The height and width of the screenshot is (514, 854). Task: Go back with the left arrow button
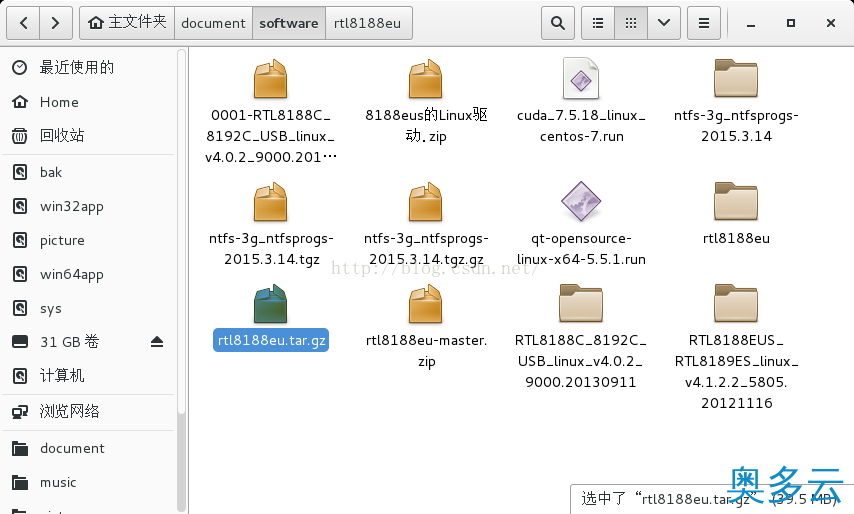click(23, 23)
